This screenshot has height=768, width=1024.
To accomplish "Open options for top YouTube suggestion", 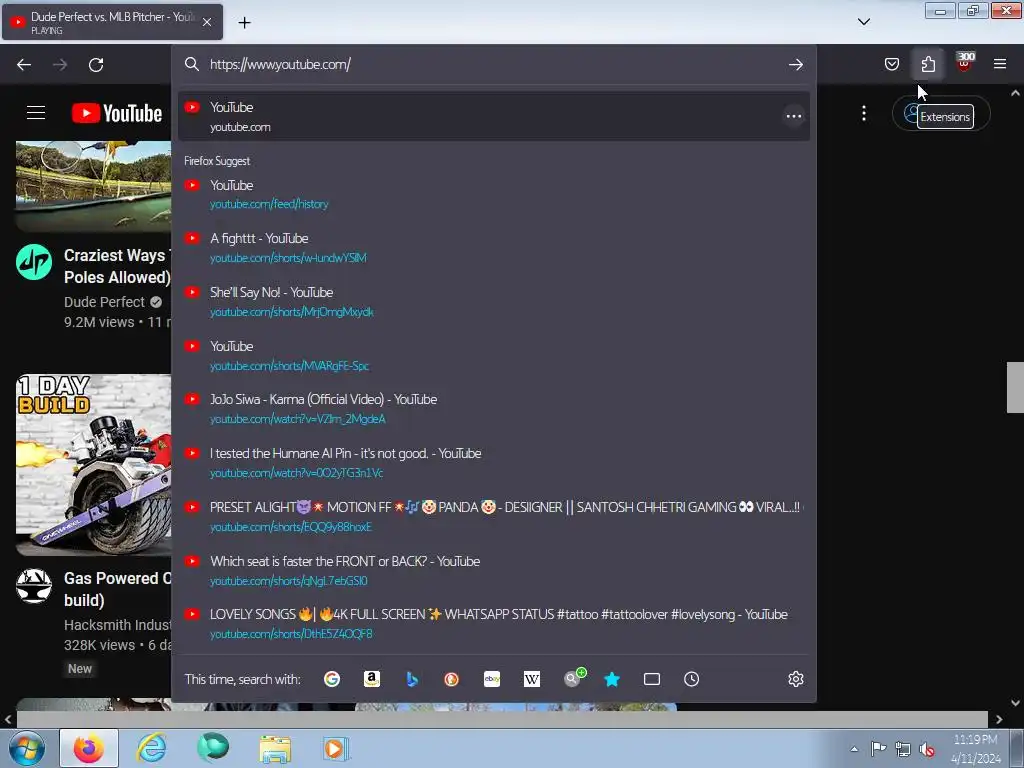I will 793,116.
